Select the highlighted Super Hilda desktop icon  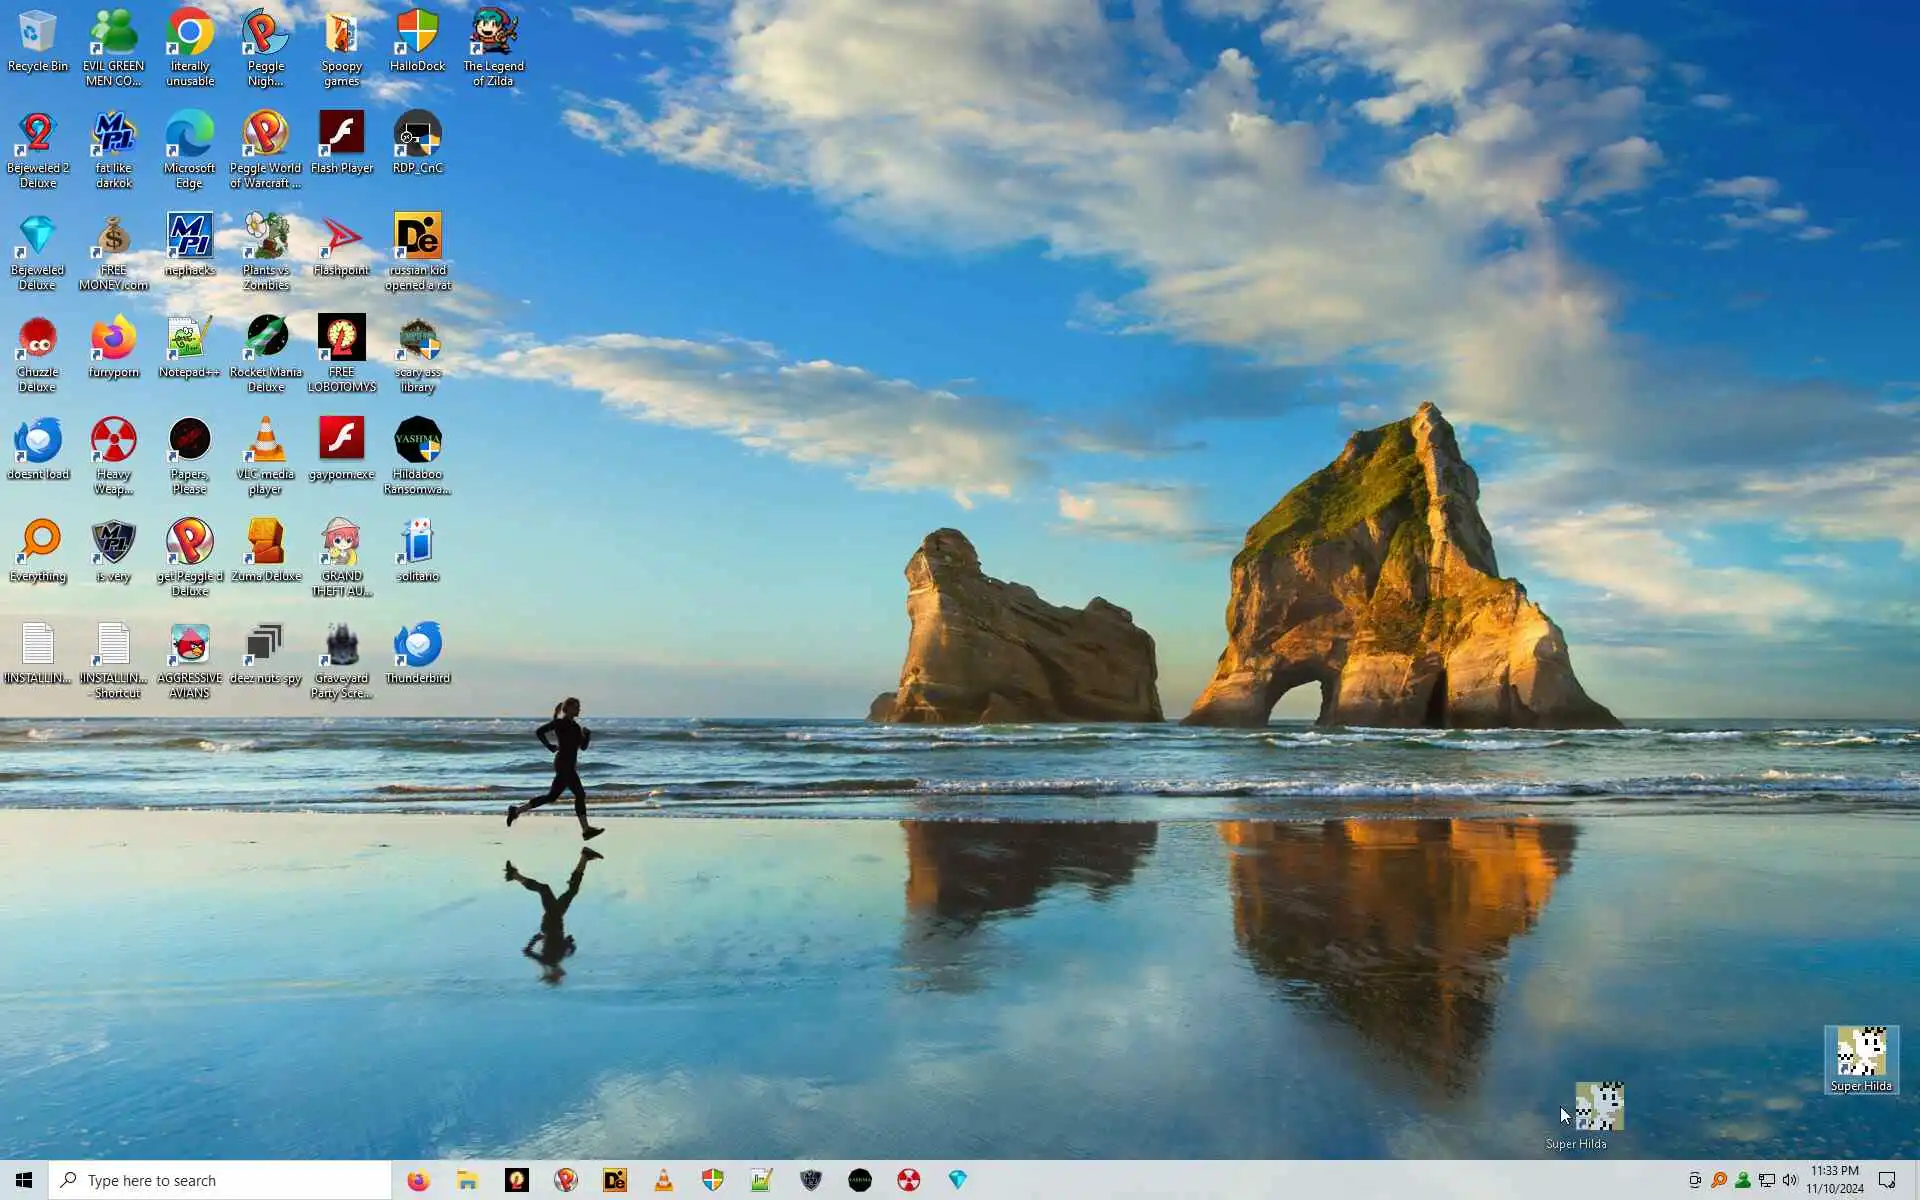click(x=1860, y=1058)
